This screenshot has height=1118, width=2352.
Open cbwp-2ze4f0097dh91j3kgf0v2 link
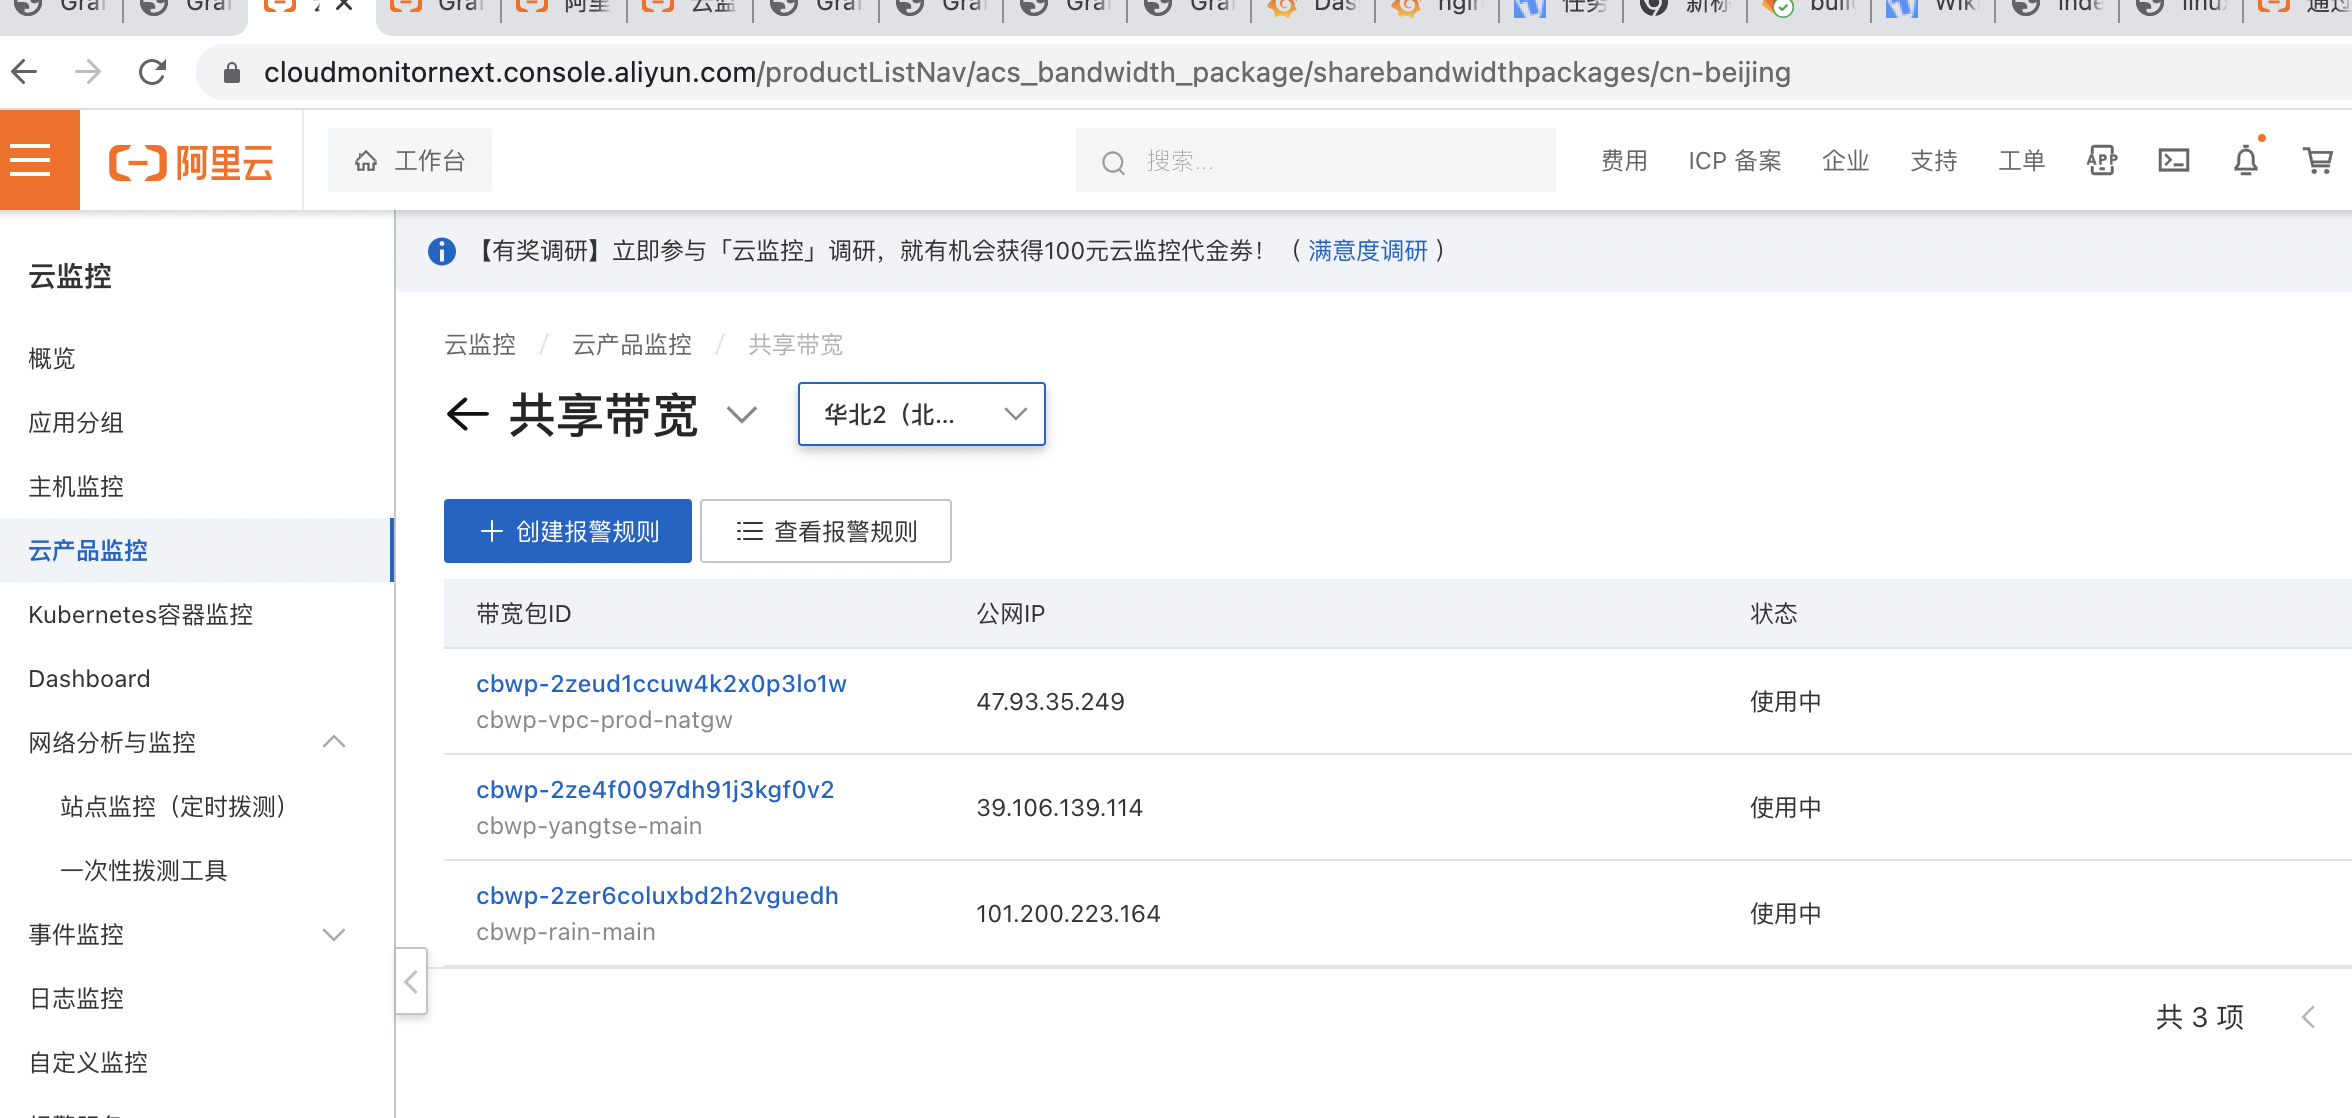click(655, 790)
